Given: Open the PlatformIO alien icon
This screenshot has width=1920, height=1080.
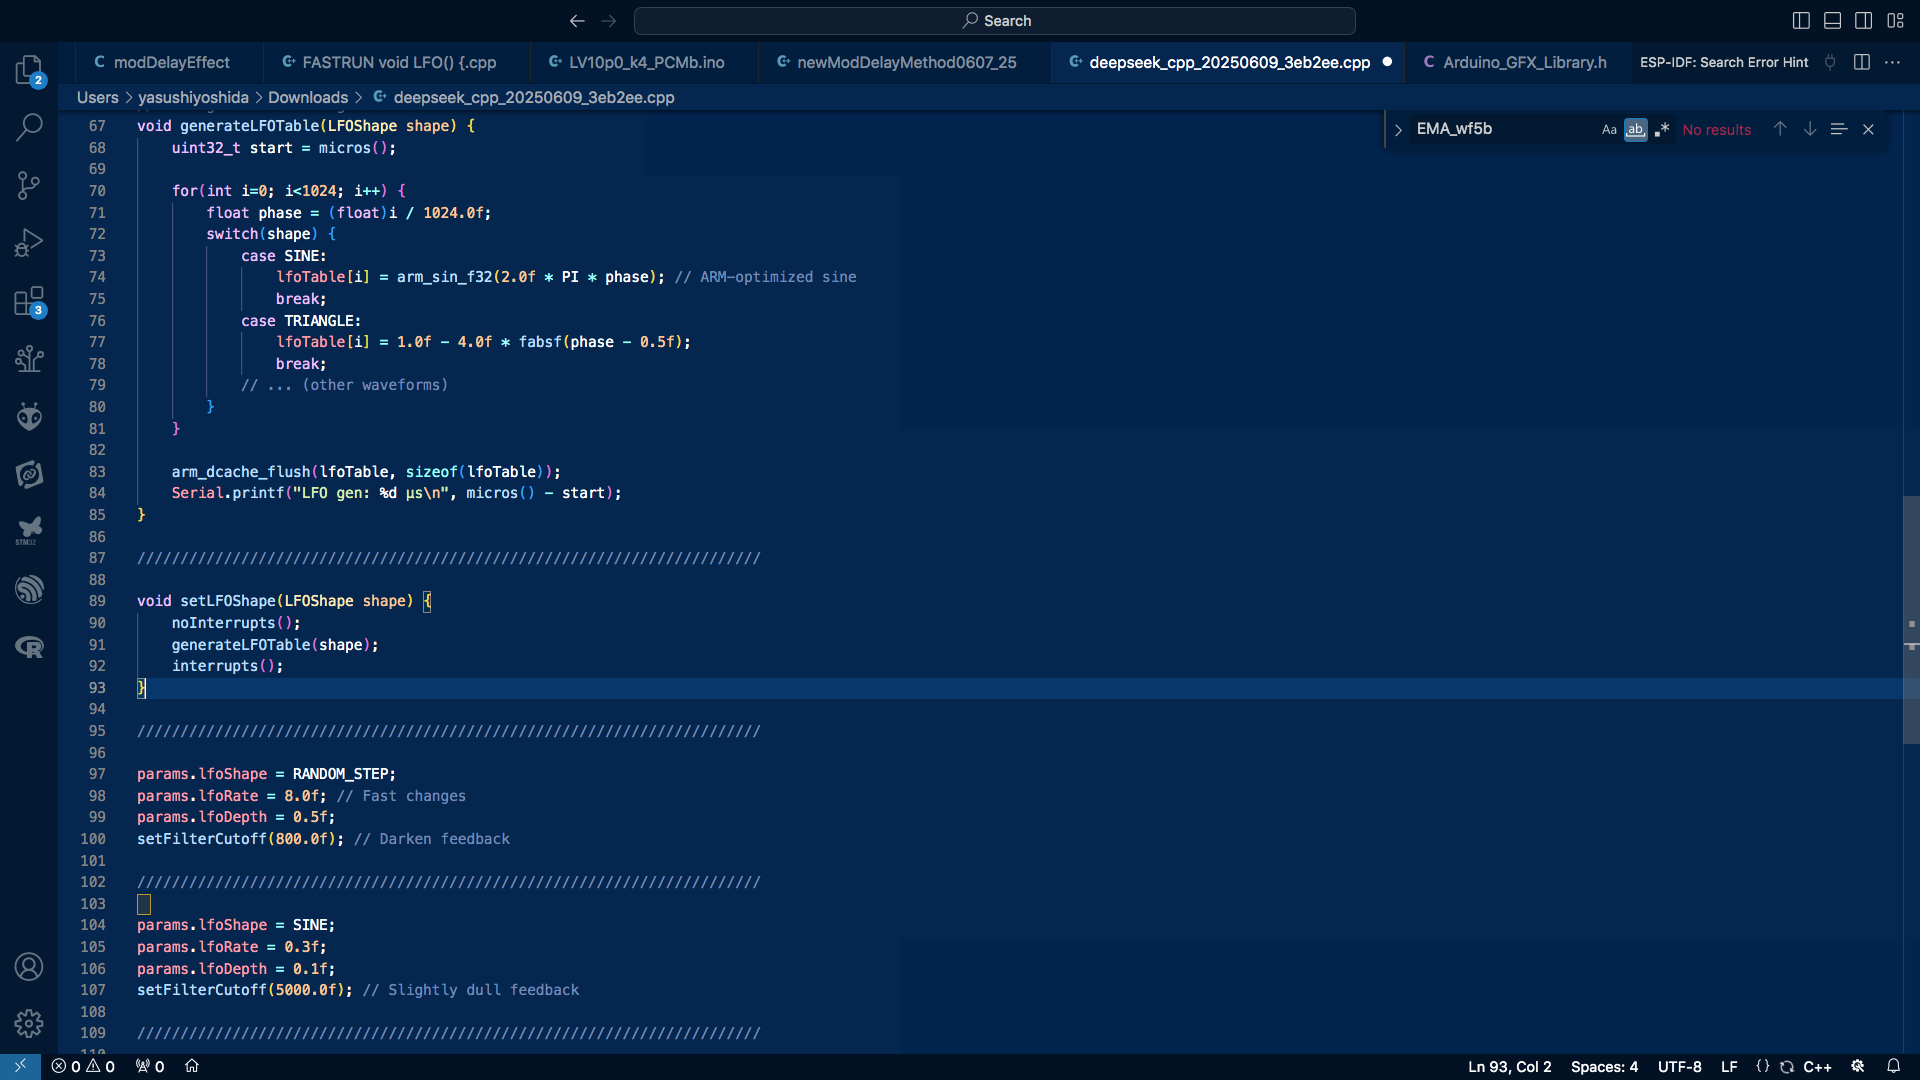Looking at the screenshot, I should pos(29,416).
